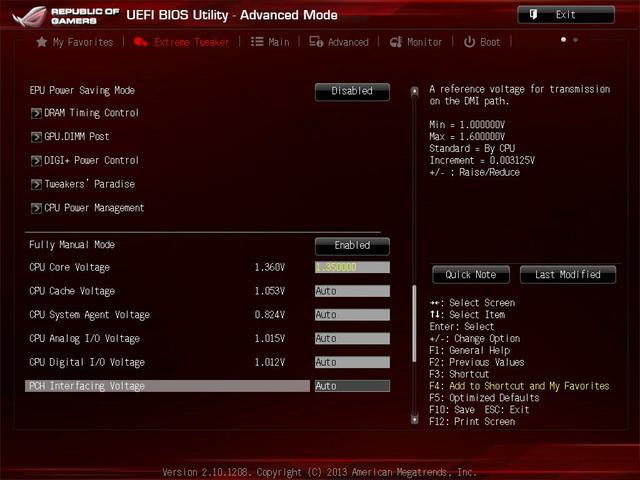Screen dimensions: 640x480
Task: Click the Boot tab power icon
Action: tap(469, 42)
